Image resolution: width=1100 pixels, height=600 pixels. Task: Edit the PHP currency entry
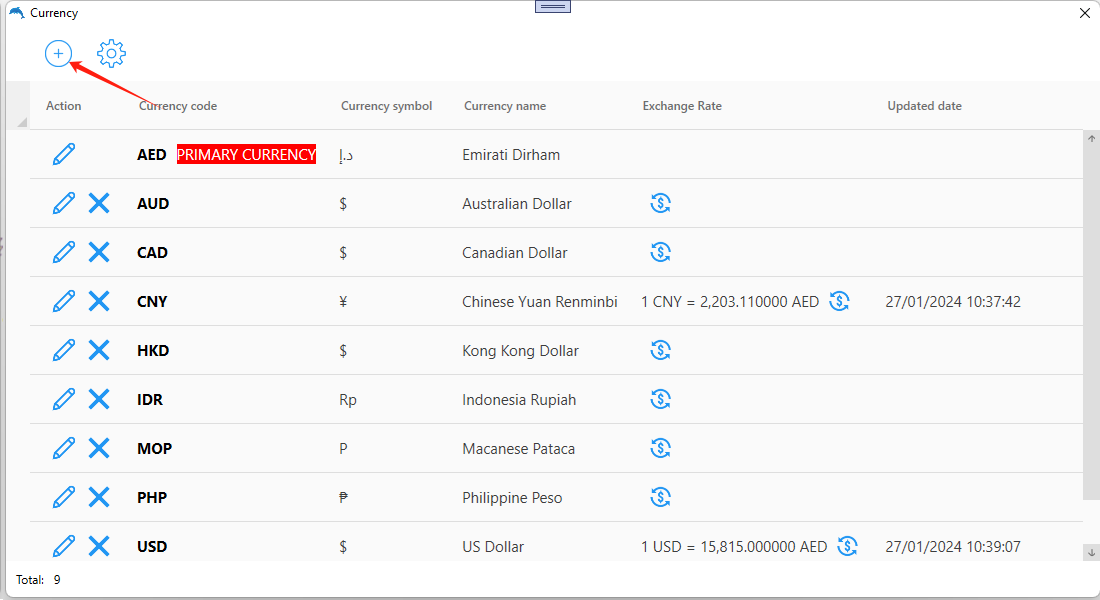pos(64,497)
